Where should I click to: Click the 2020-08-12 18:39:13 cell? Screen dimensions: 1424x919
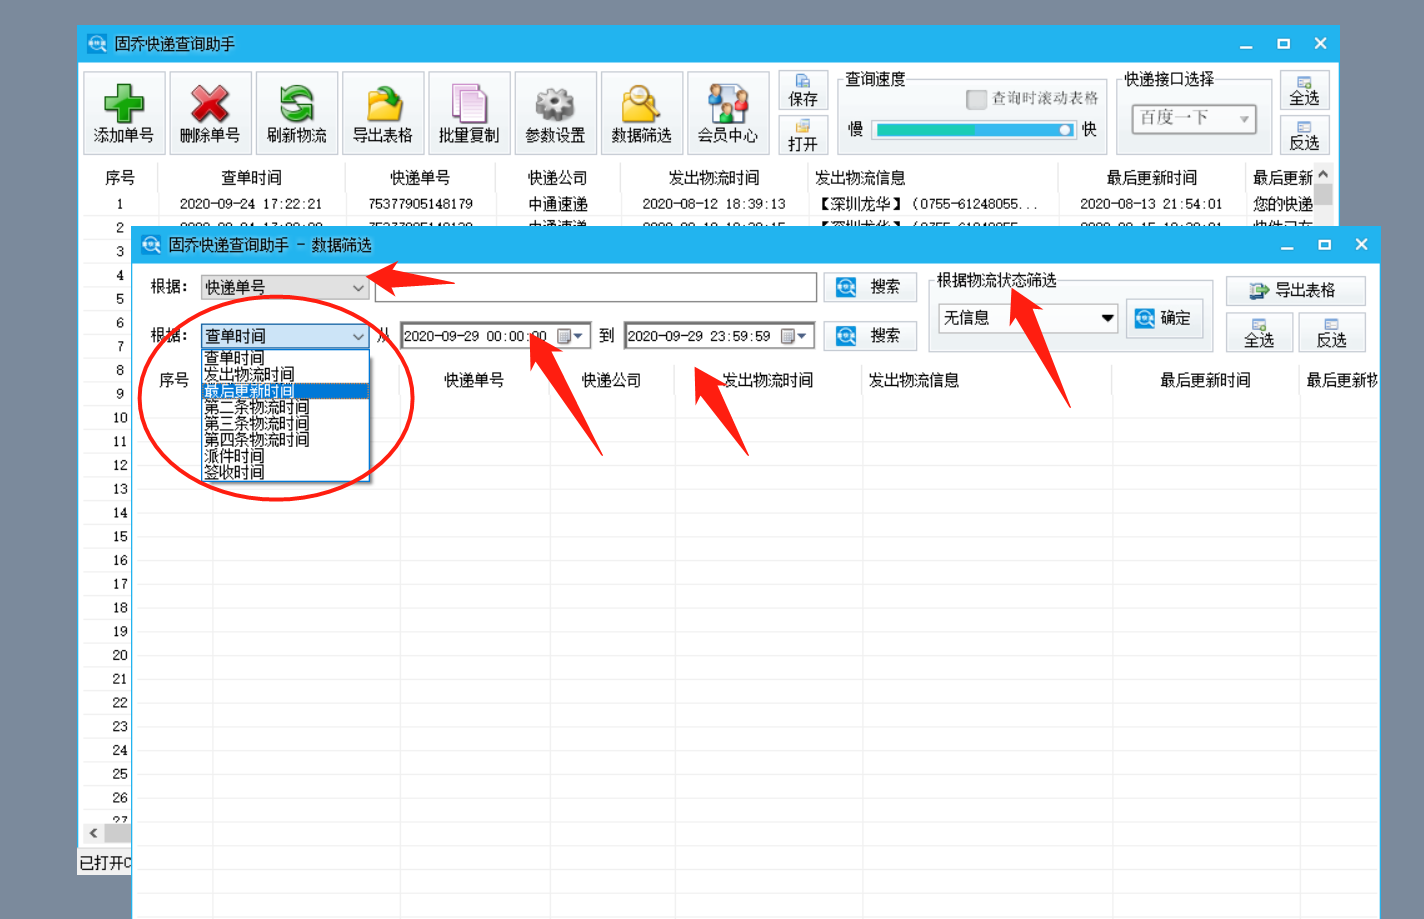click(x=714, y=204)
